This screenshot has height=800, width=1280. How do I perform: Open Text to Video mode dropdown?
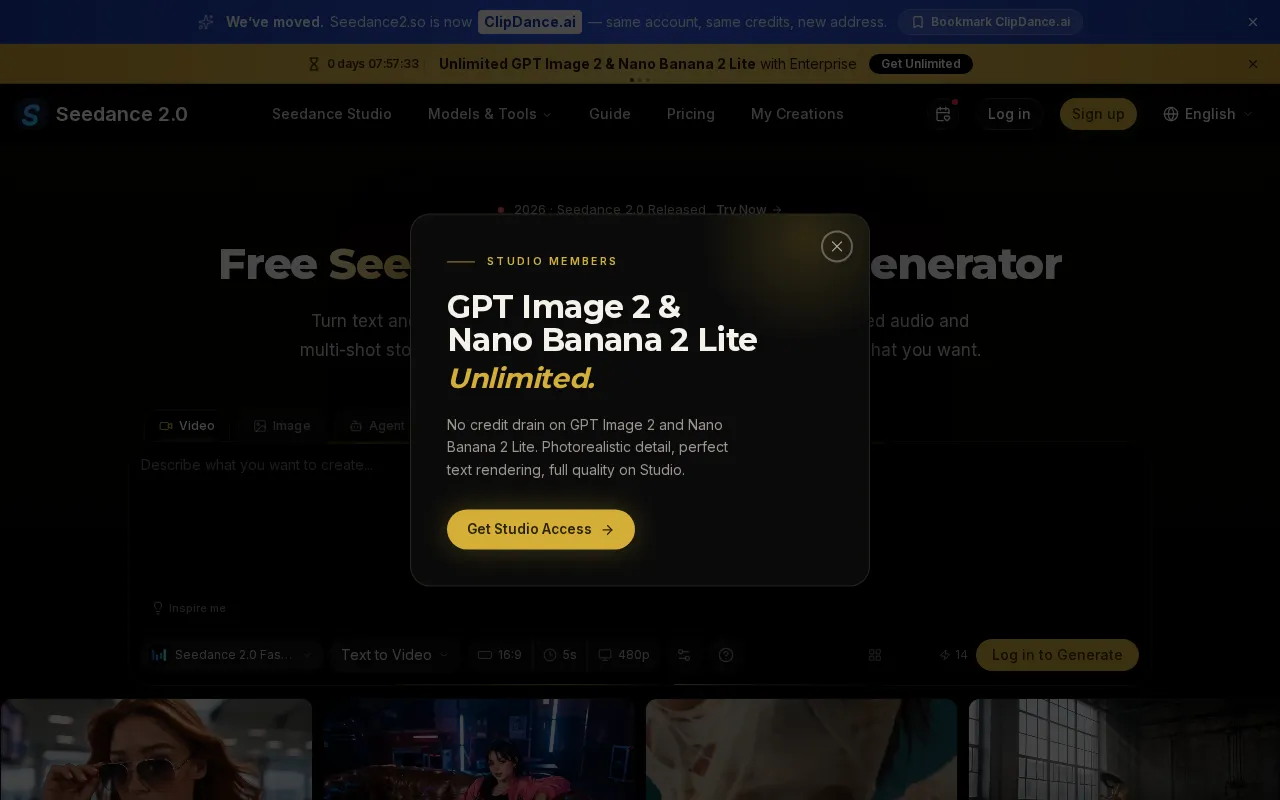(x=395, y=655)
